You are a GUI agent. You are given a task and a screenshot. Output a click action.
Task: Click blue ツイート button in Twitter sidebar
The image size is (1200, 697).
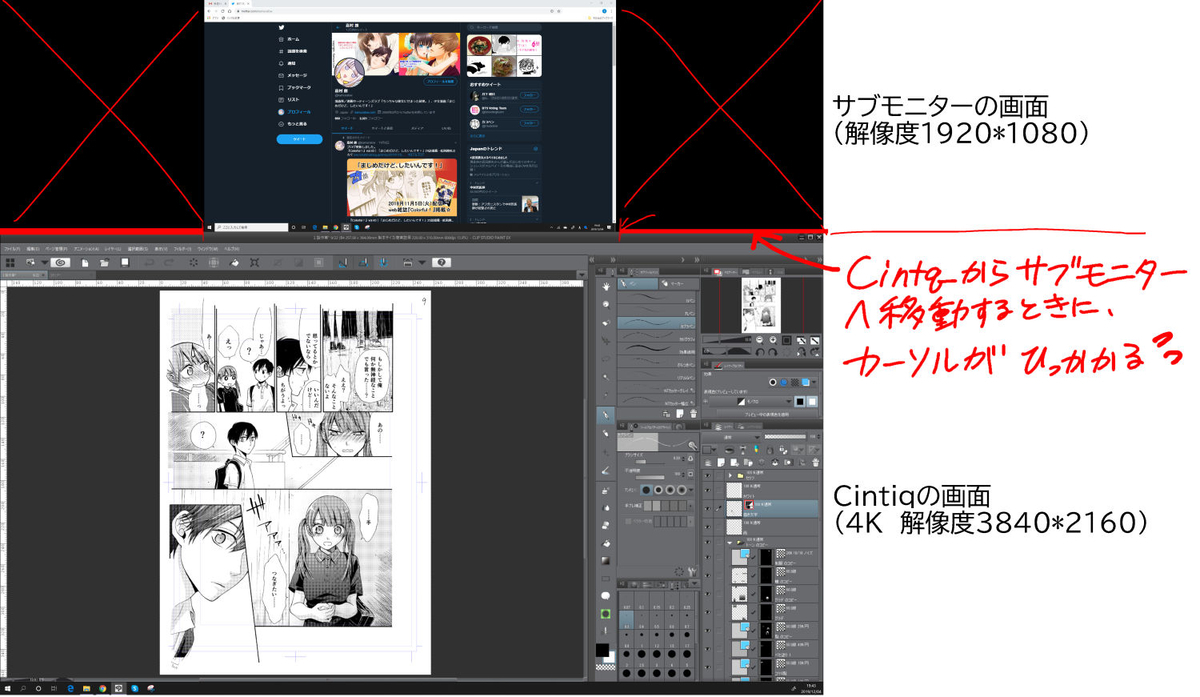click(299, 139)
